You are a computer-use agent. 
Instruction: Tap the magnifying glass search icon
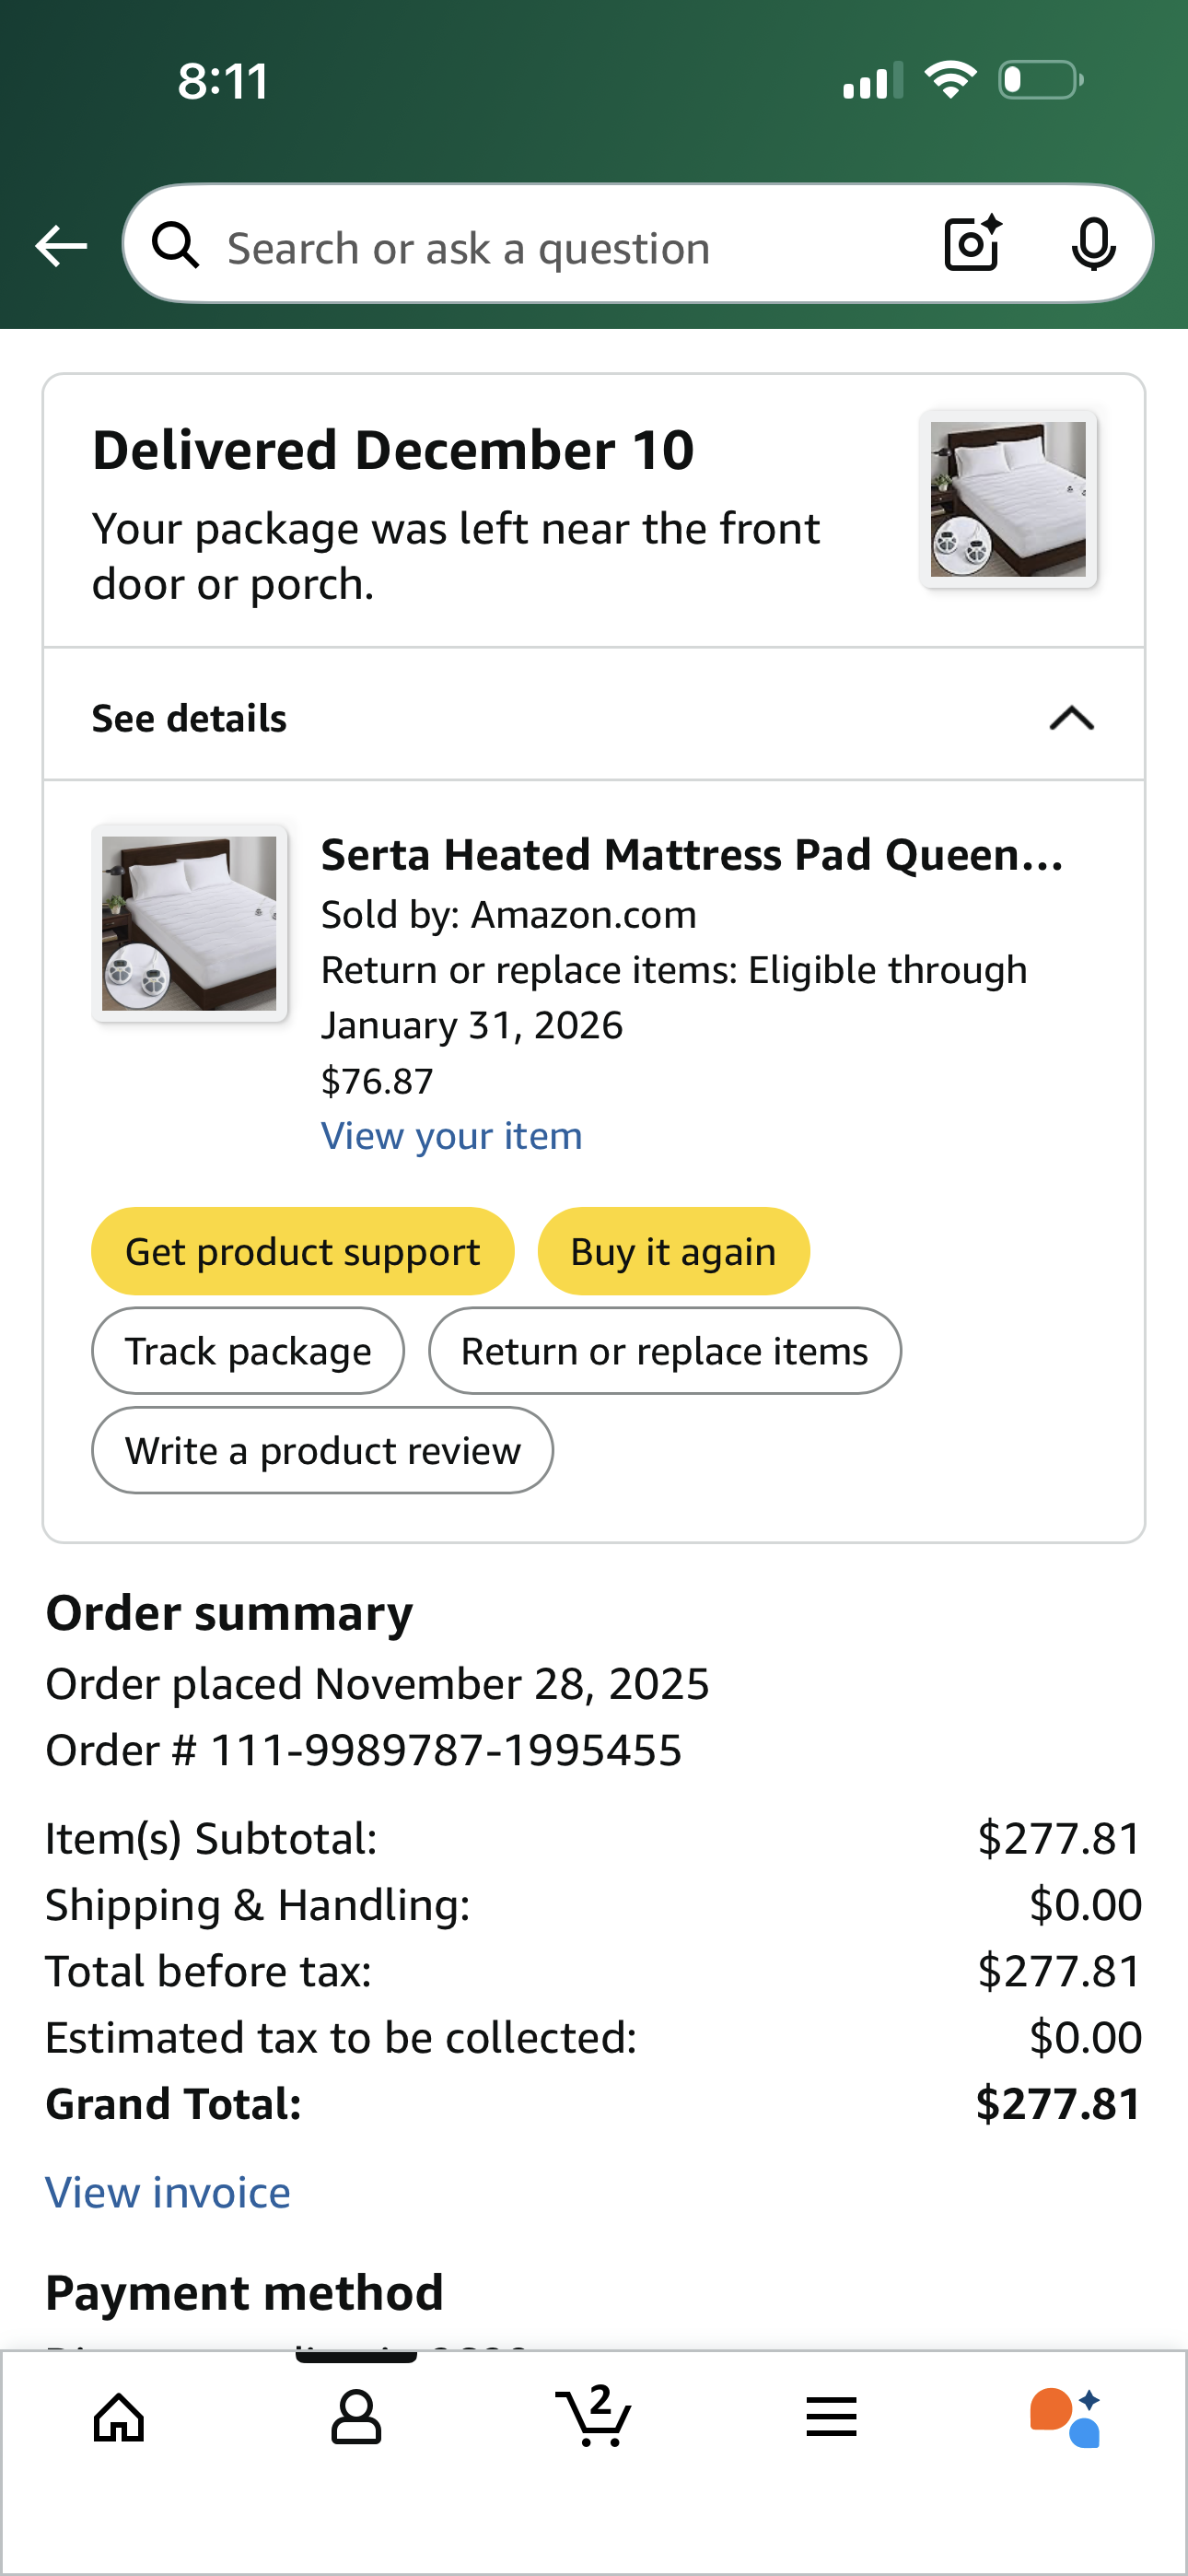point(176,245)
